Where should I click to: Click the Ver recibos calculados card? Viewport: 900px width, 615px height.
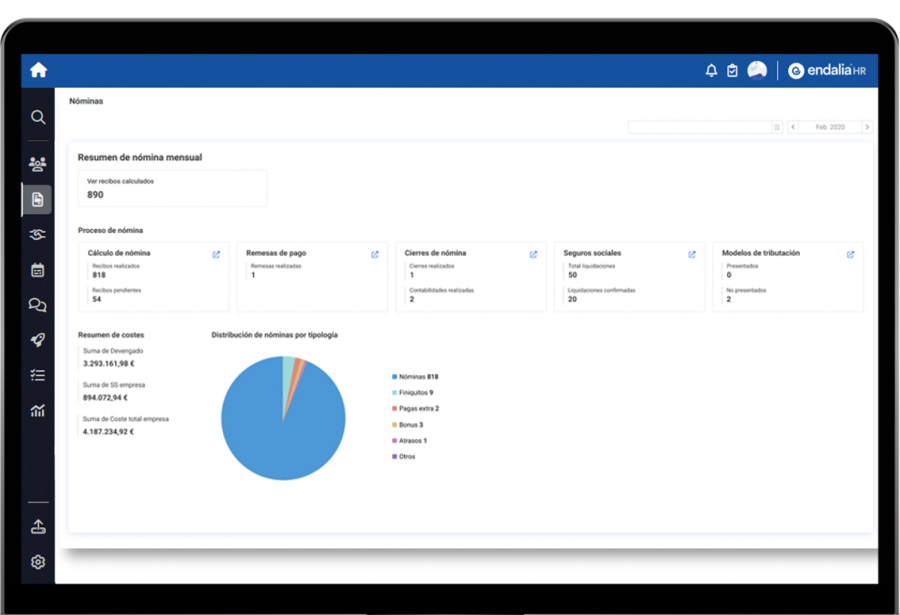[172, 188]
